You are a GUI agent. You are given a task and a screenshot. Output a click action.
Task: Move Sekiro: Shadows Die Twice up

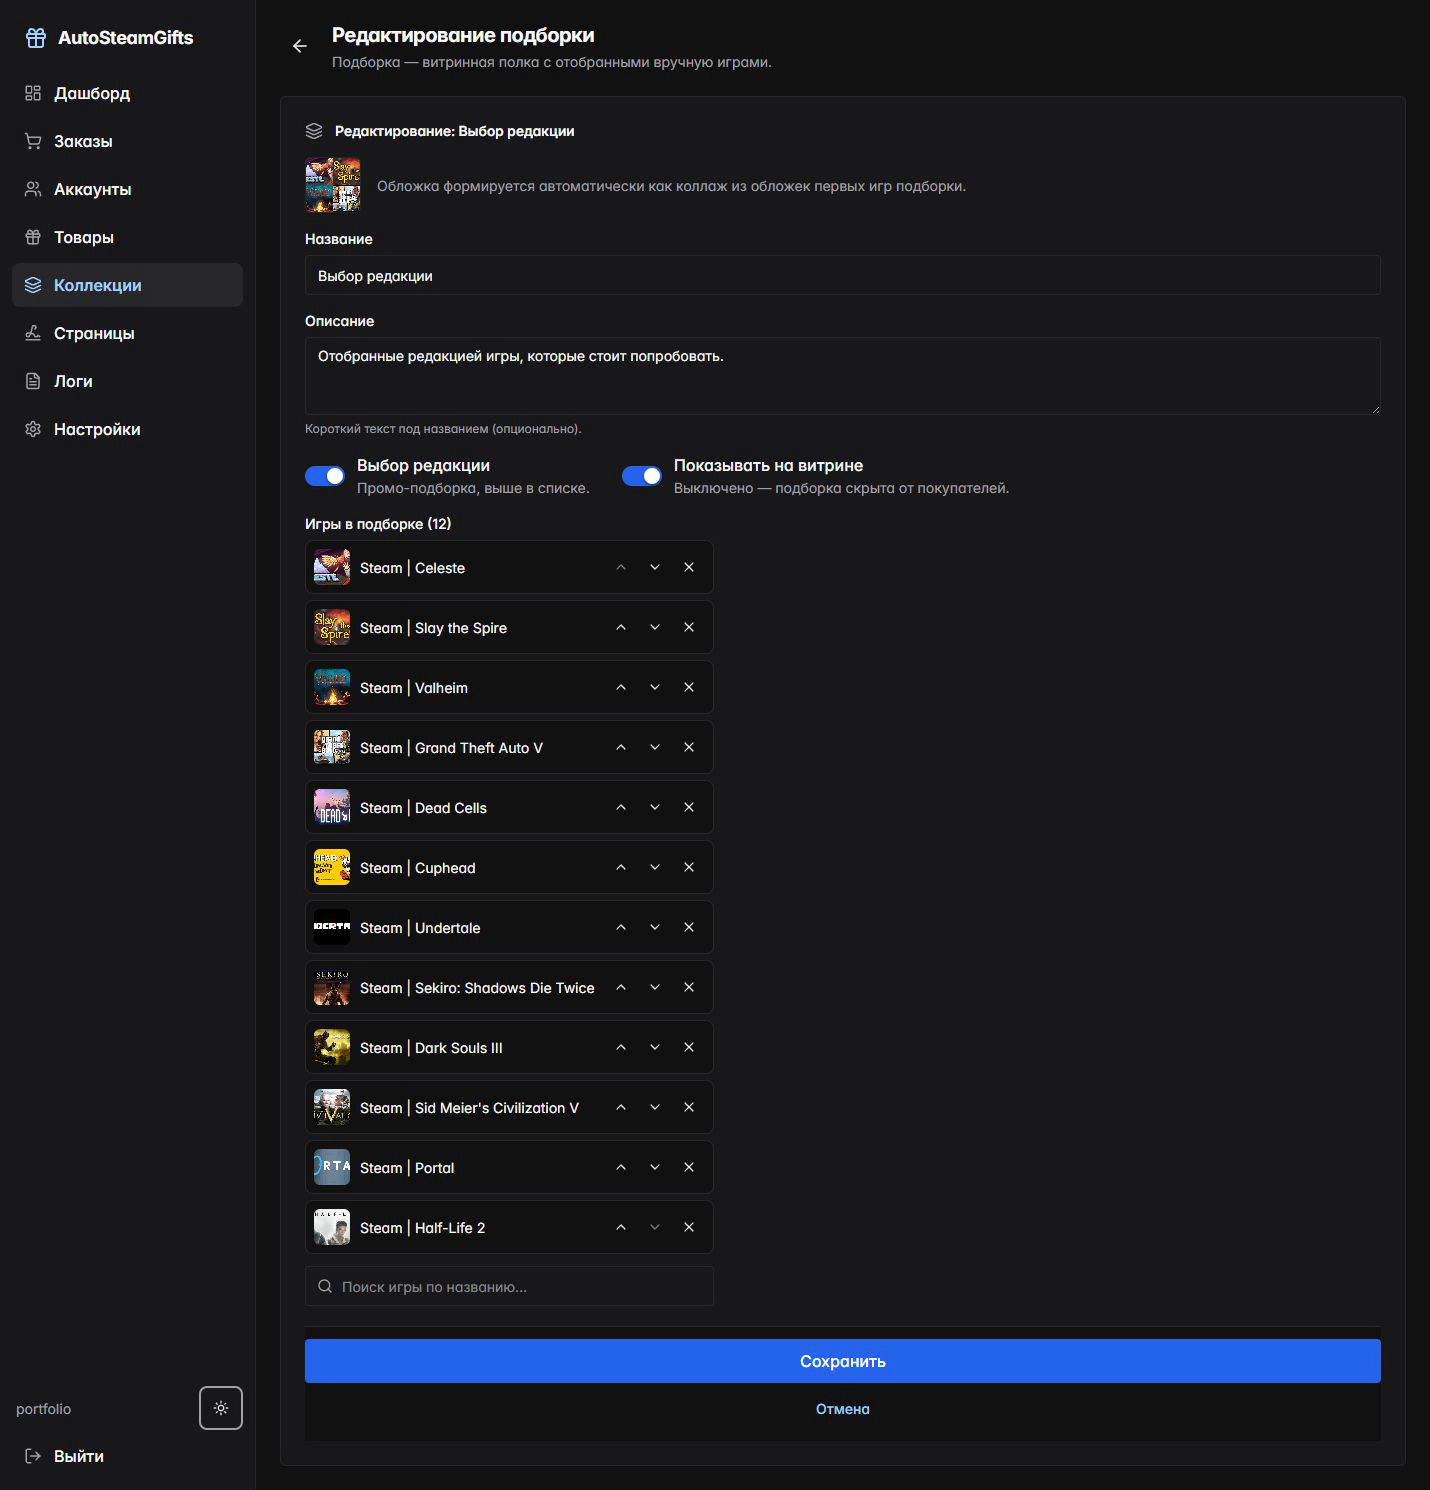(x=621, y=987)
